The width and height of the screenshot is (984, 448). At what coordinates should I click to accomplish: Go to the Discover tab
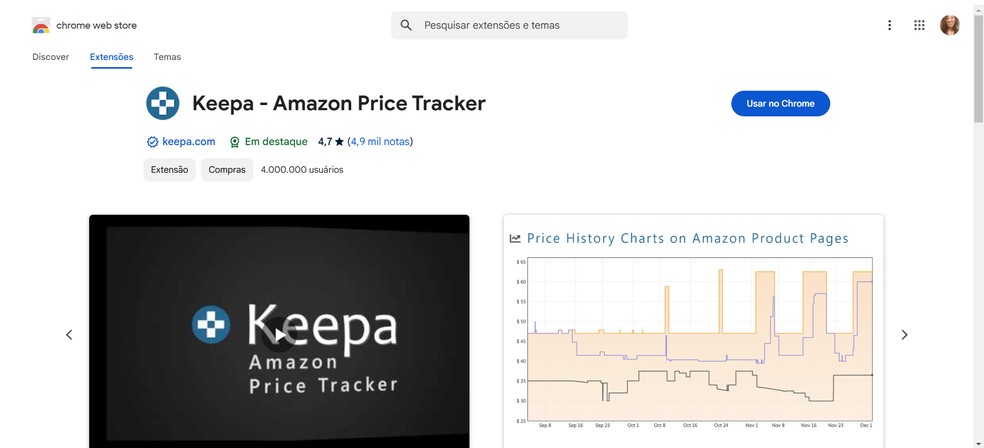pos(50,57)
